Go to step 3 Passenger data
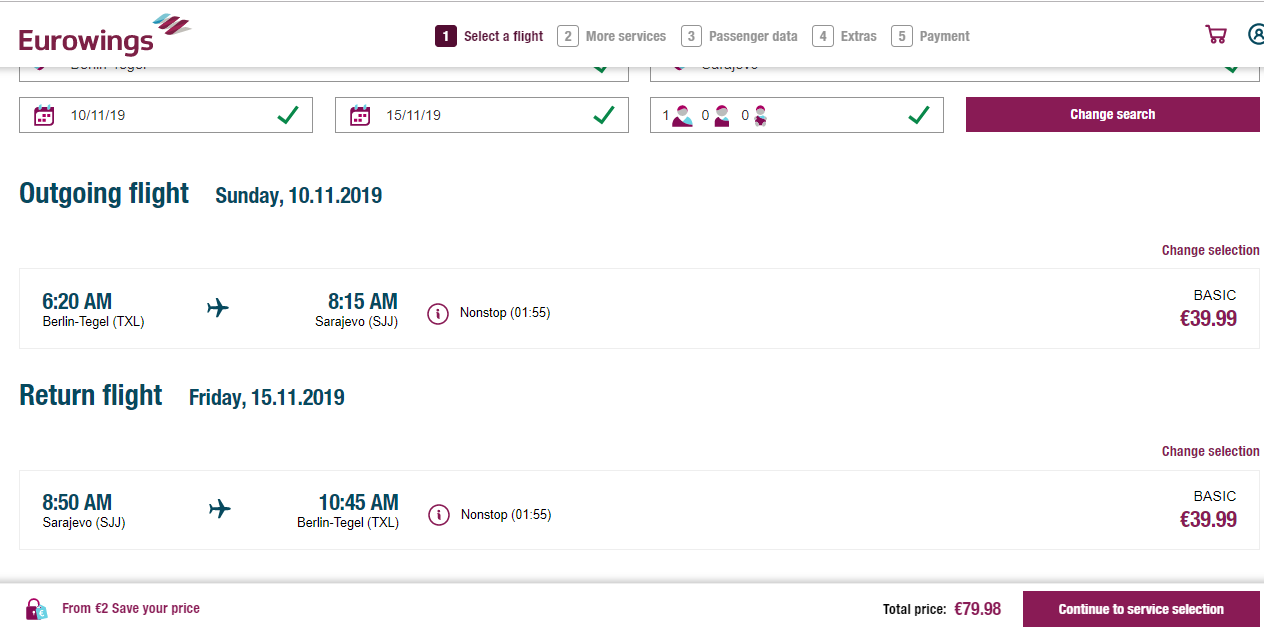Image resolution: width=1264 pixels, height=630 pixels. [740, 36]
